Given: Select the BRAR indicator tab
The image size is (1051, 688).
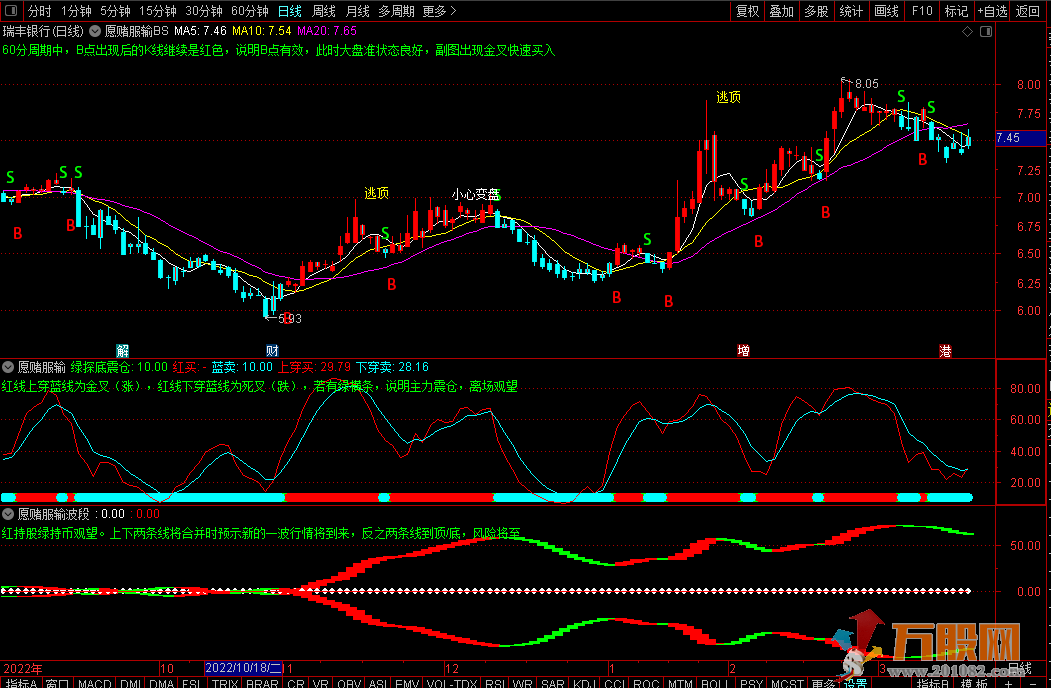Looking at the screenshot, I should tap(262, 683).
